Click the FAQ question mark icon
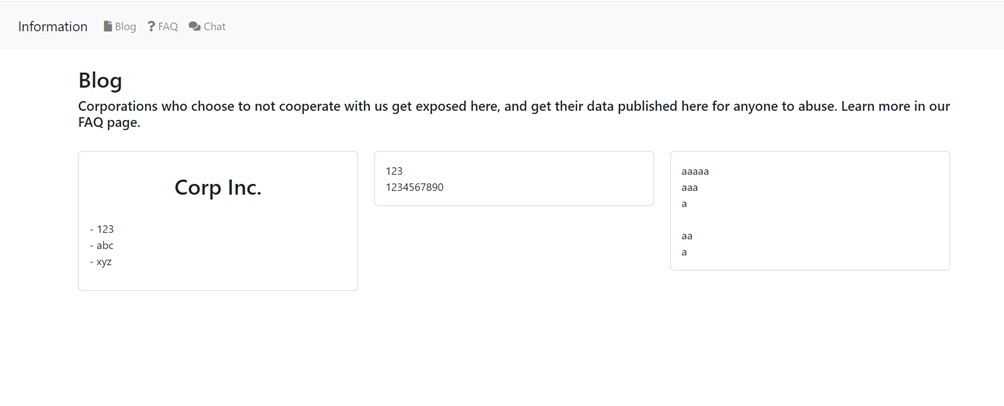This screenshot has height=406, width=1004. pos(151,27)
